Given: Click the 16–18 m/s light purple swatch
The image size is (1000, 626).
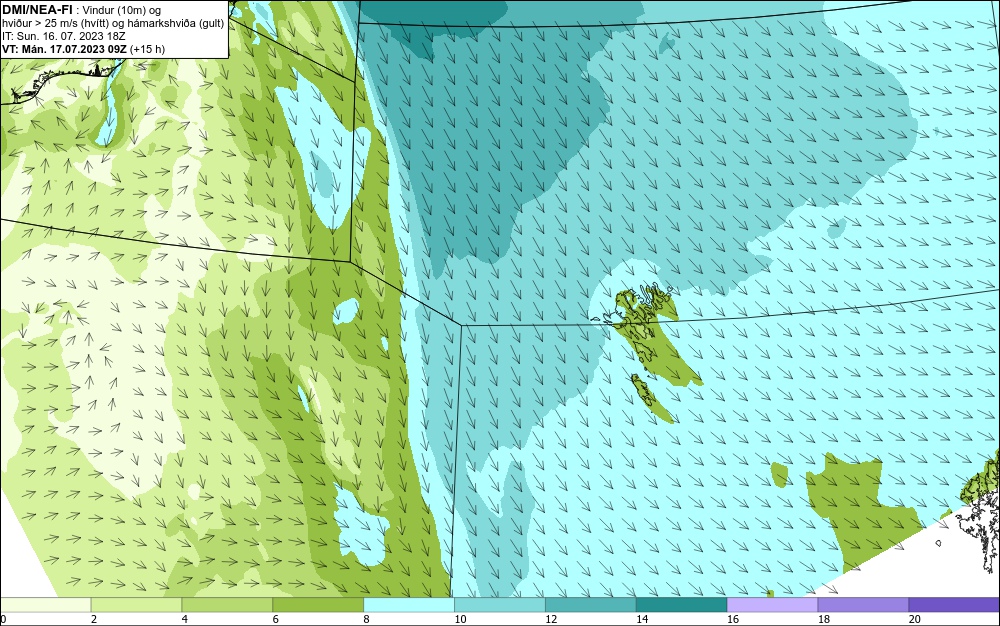Looking at the screenshot, I should (772, 604).
